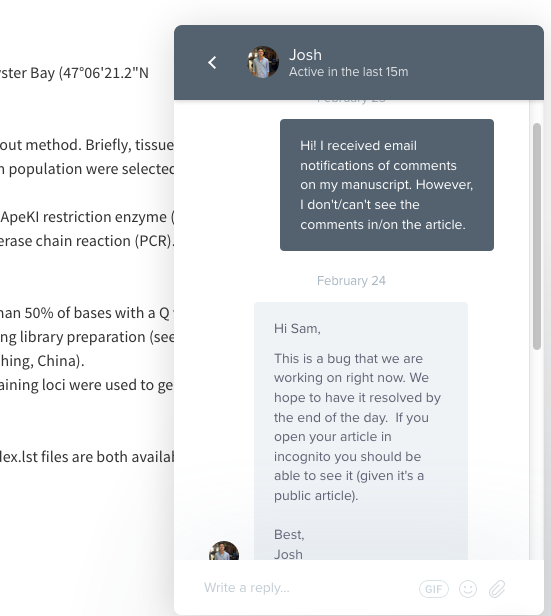Click the line "out method. Briefly, tissue"
551x616 pixels.
[87, 145]
